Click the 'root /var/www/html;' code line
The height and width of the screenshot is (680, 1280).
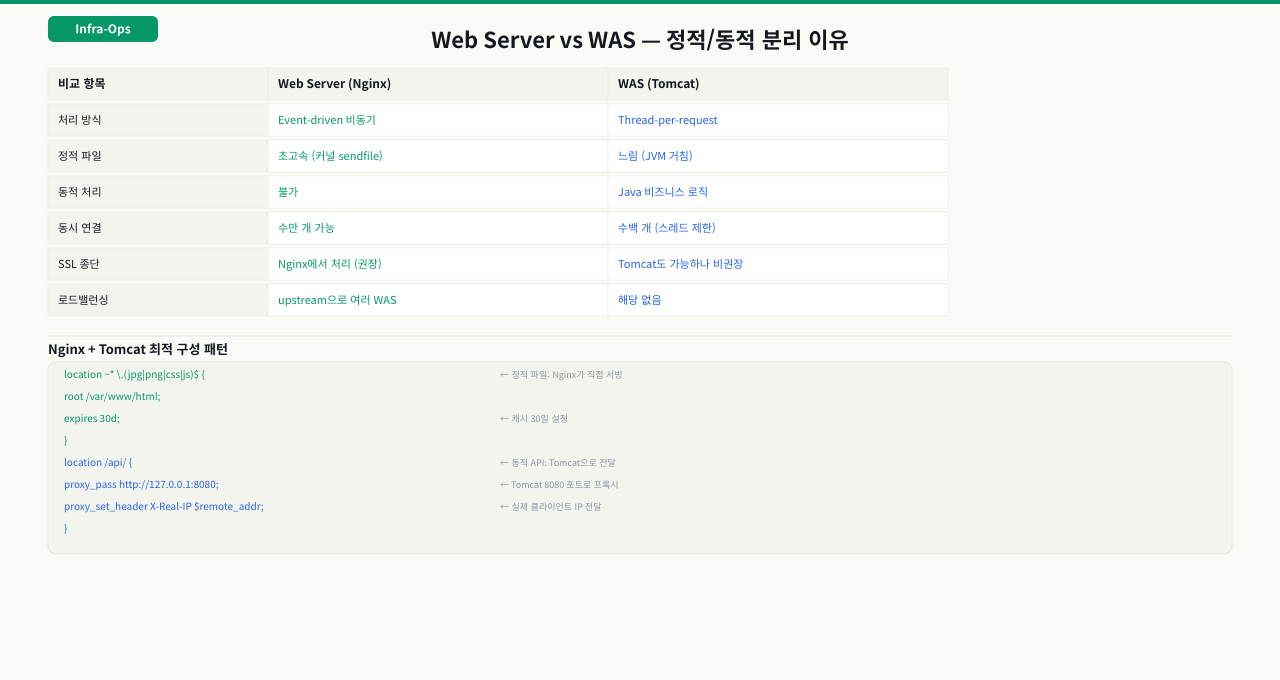tap(112, 396)
